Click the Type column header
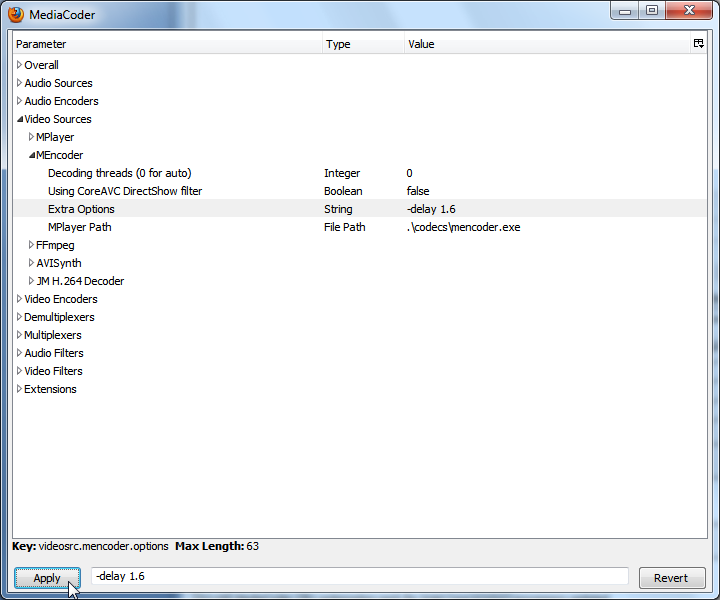Image resolution: width=720 pixels, height=600 pixels. pos(363,44)
